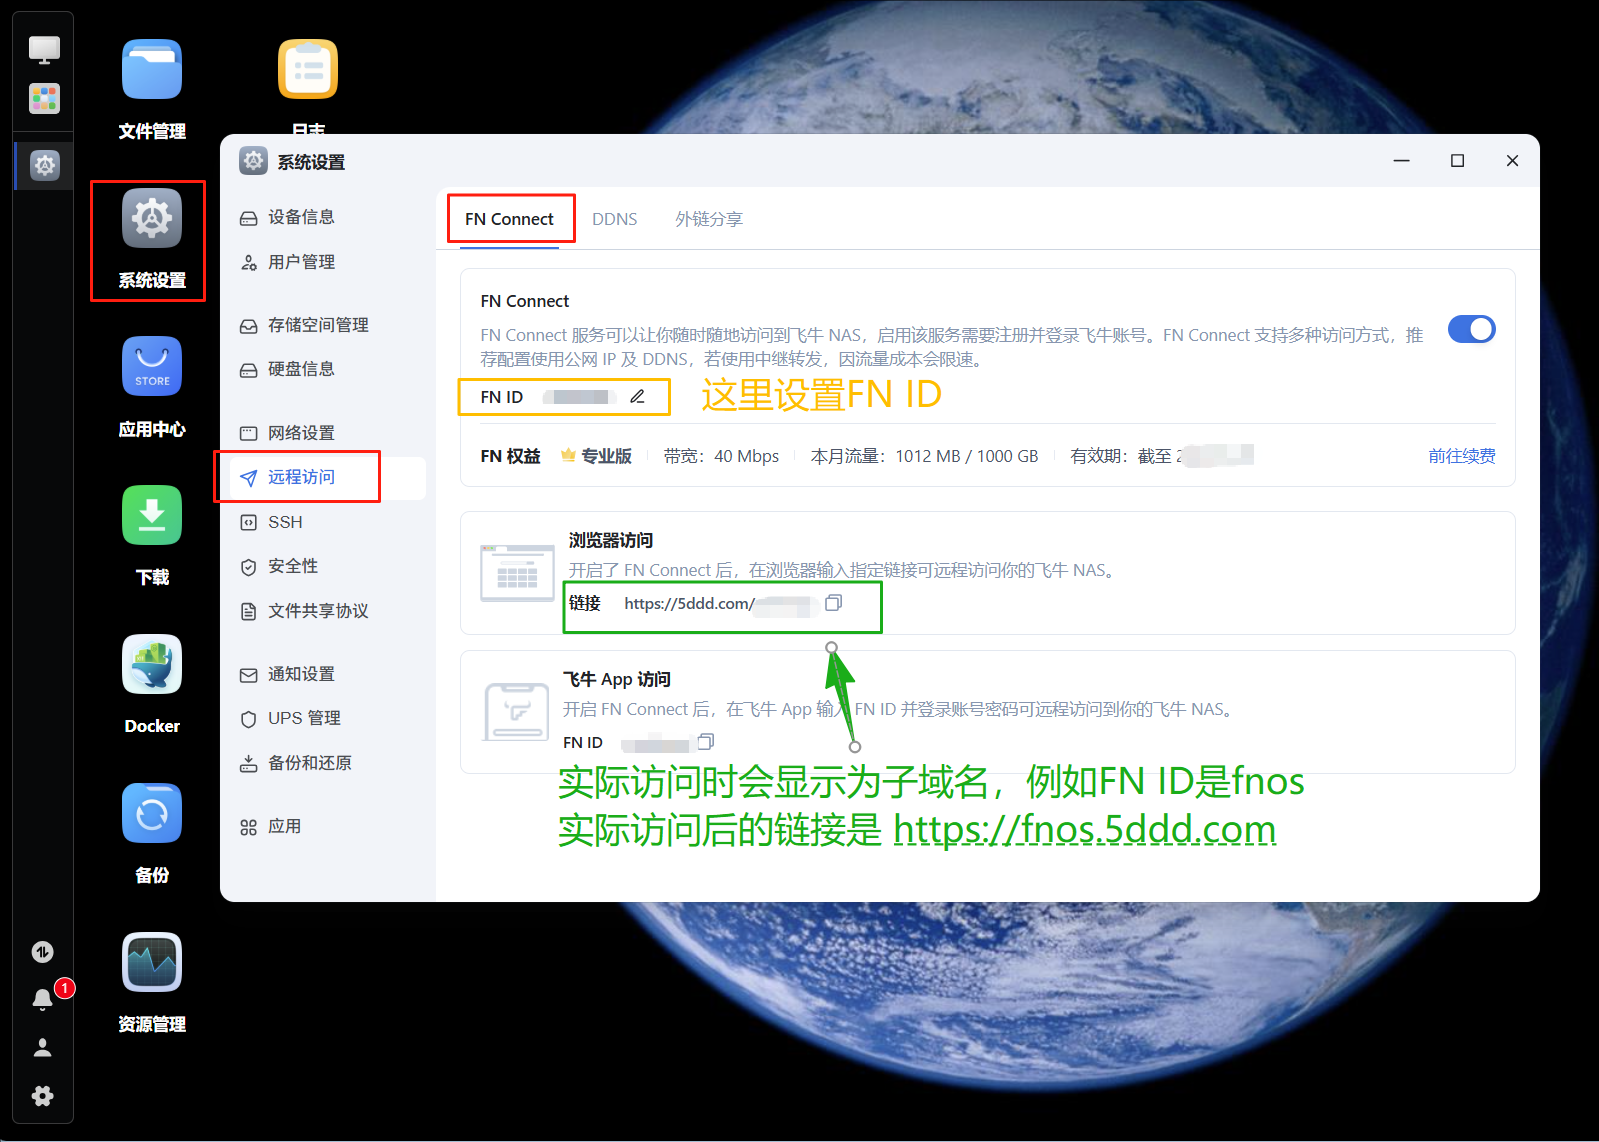Click the 浏览器访问 heading

click(x=611, y=540)
